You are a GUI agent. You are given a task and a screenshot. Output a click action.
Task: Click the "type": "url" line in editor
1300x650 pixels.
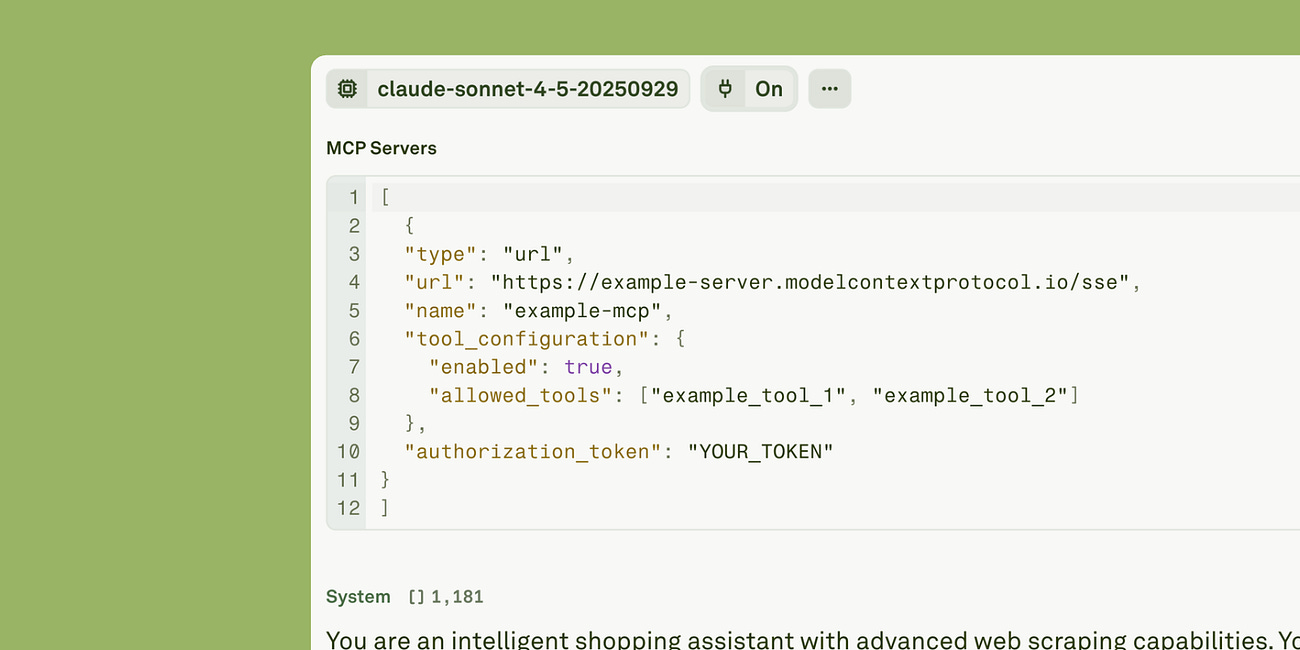[489, 254]
